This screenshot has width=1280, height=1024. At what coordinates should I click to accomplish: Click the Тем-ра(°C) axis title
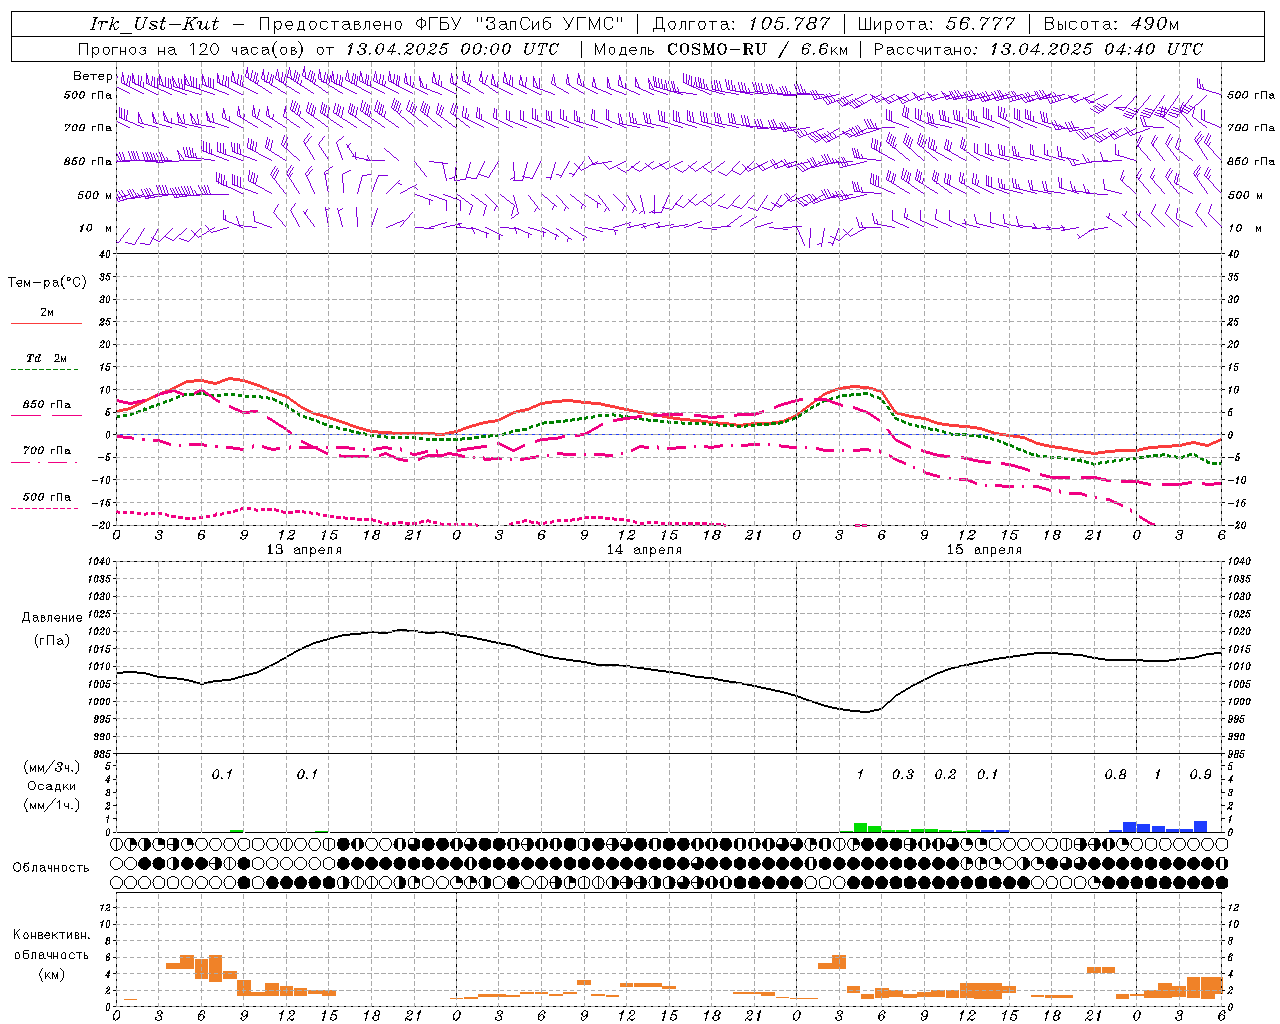tap(47, 283)
